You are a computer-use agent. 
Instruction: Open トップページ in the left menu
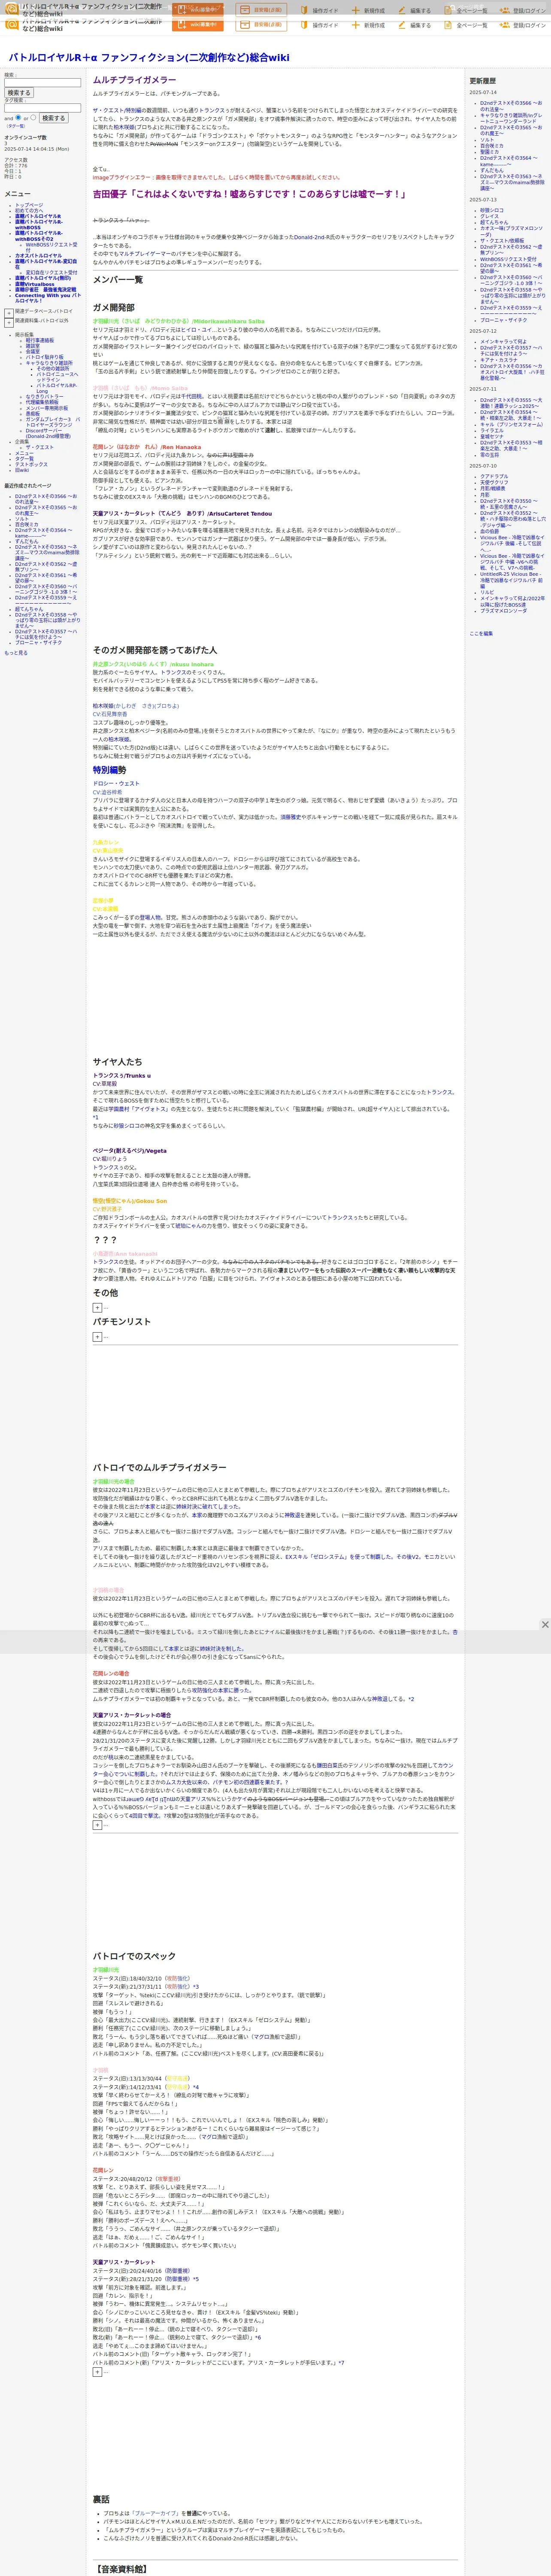[x=29, y=205]
